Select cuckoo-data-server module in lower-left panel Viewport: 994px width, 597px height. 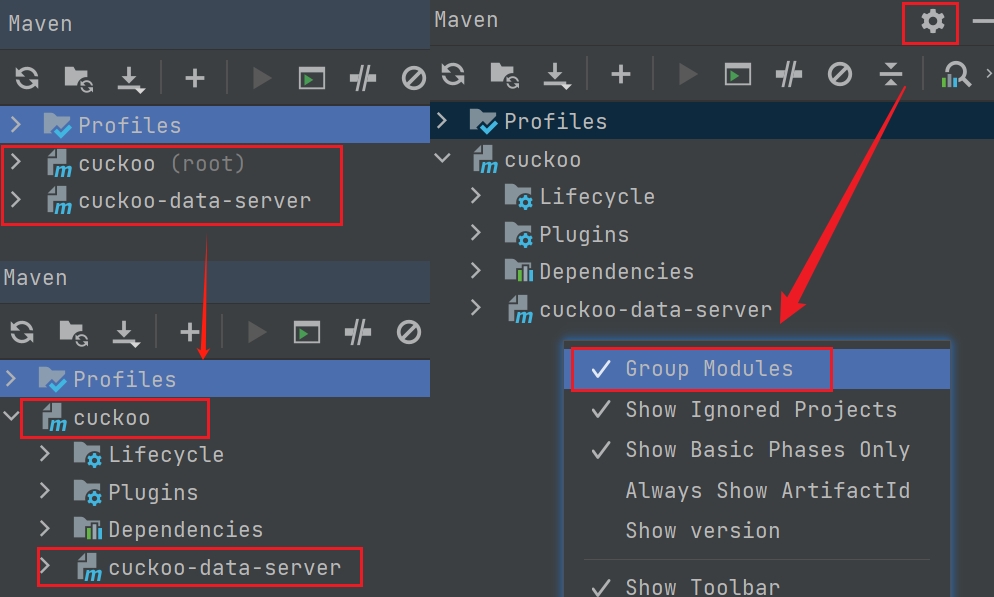(x=224, y=568)
